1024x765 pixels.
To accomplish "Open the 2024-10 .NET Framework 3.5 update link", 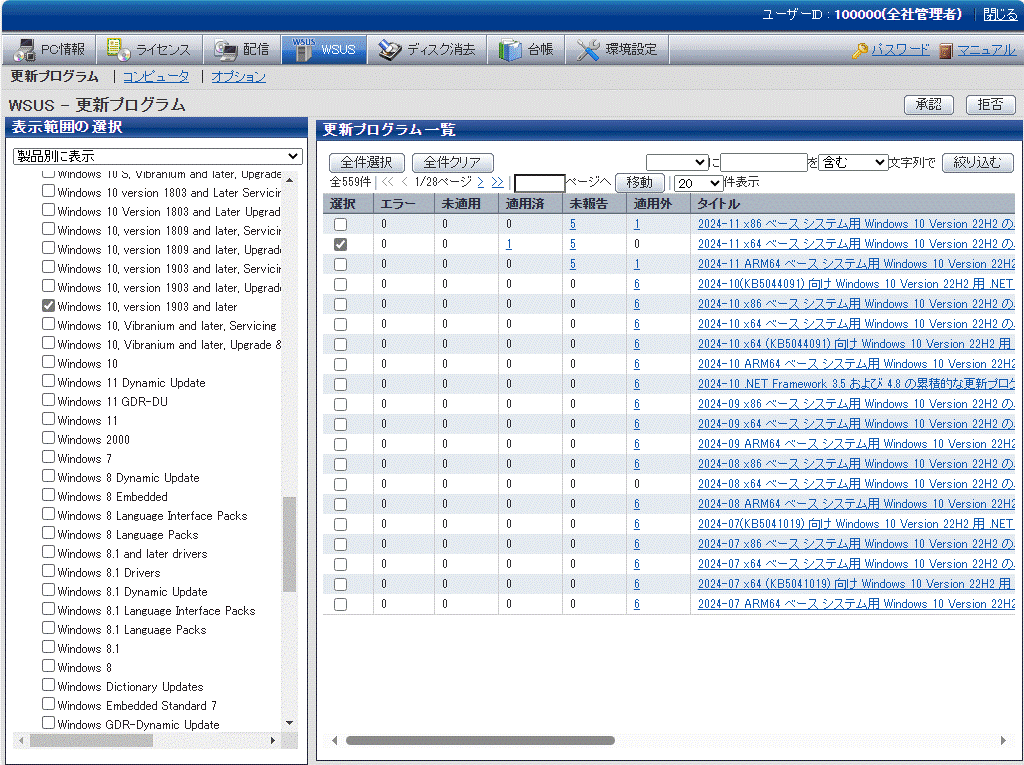I will pos(856,384).
